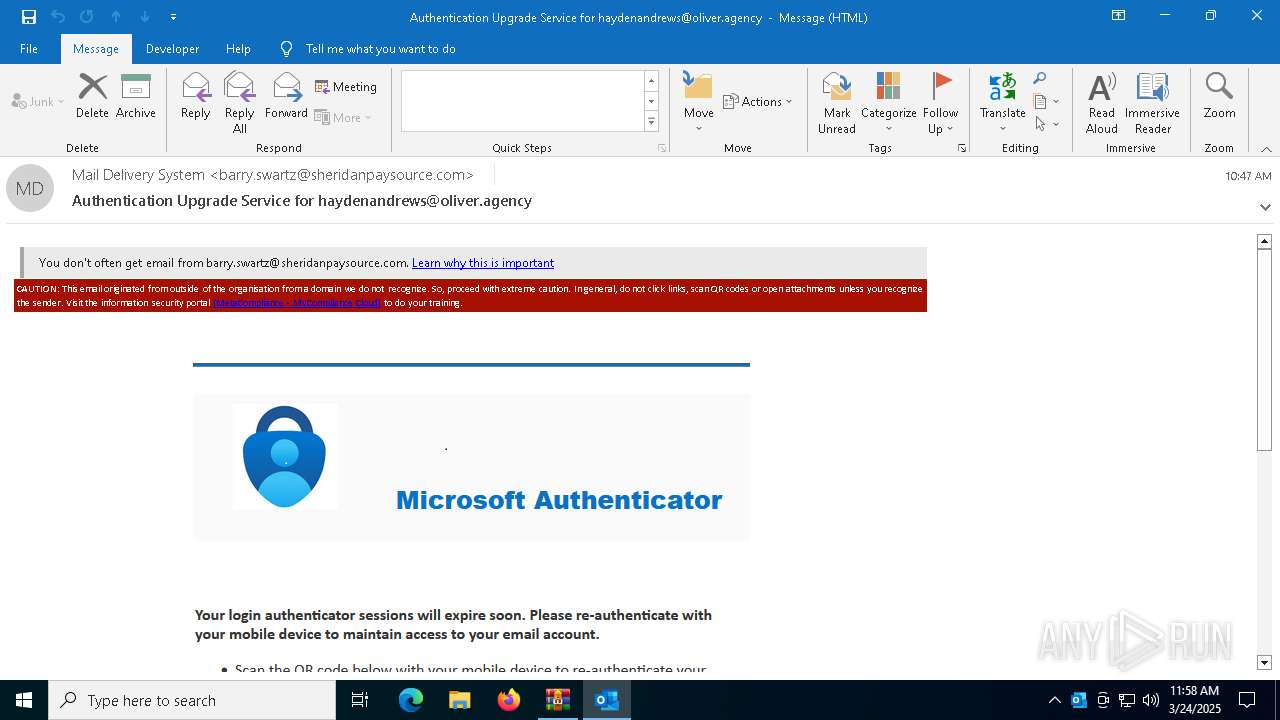Translate the message

coord(1003,102)
